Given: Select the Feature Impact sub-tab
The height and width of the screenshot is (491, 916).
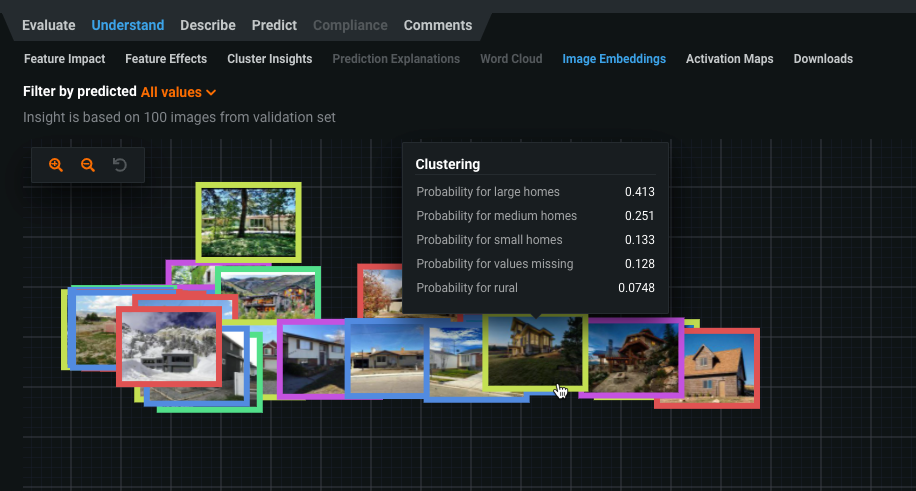Looking at the screenshot, I should [x=64, y=59].
